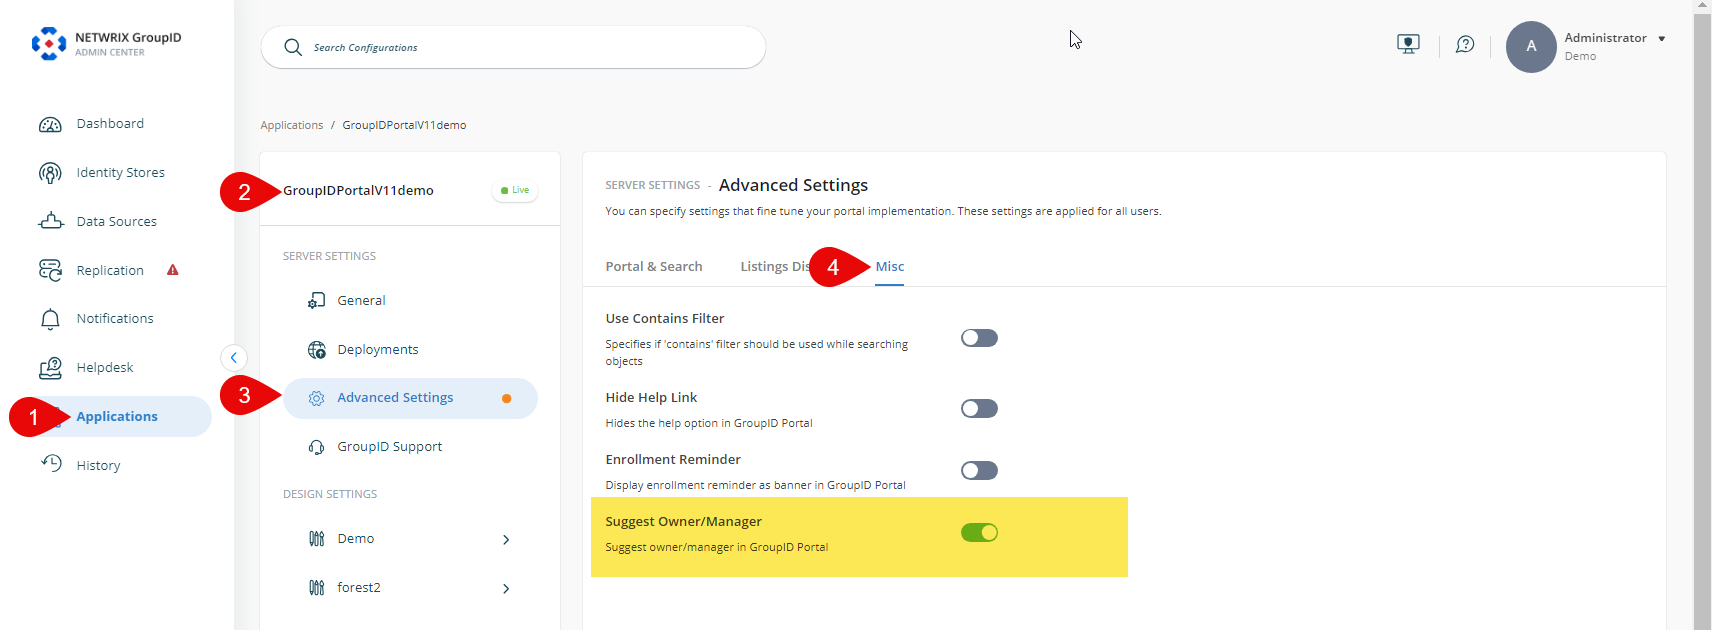1712x630 pixels.
Task: Enable the Use Contains Filter toggle
Action: pyautogui.click(x=979, y=338)
